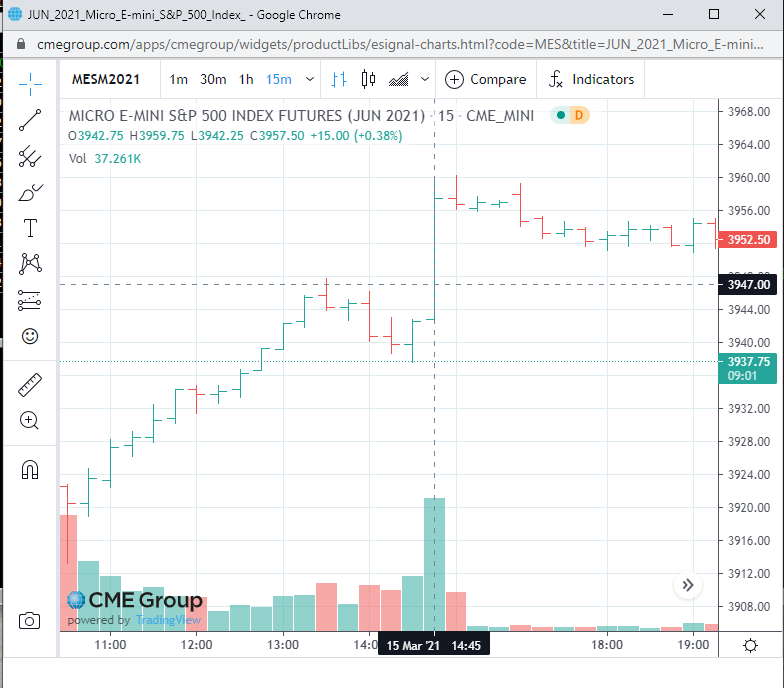Activate the zoom in tool

coord(30,420)
